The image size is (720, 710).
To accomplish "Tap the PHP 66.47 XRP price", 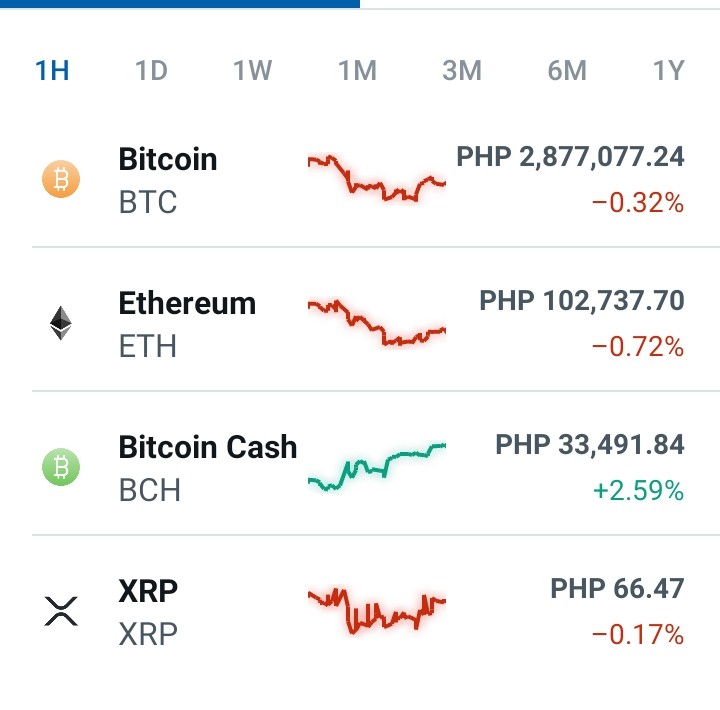I will tap(618, 588).
